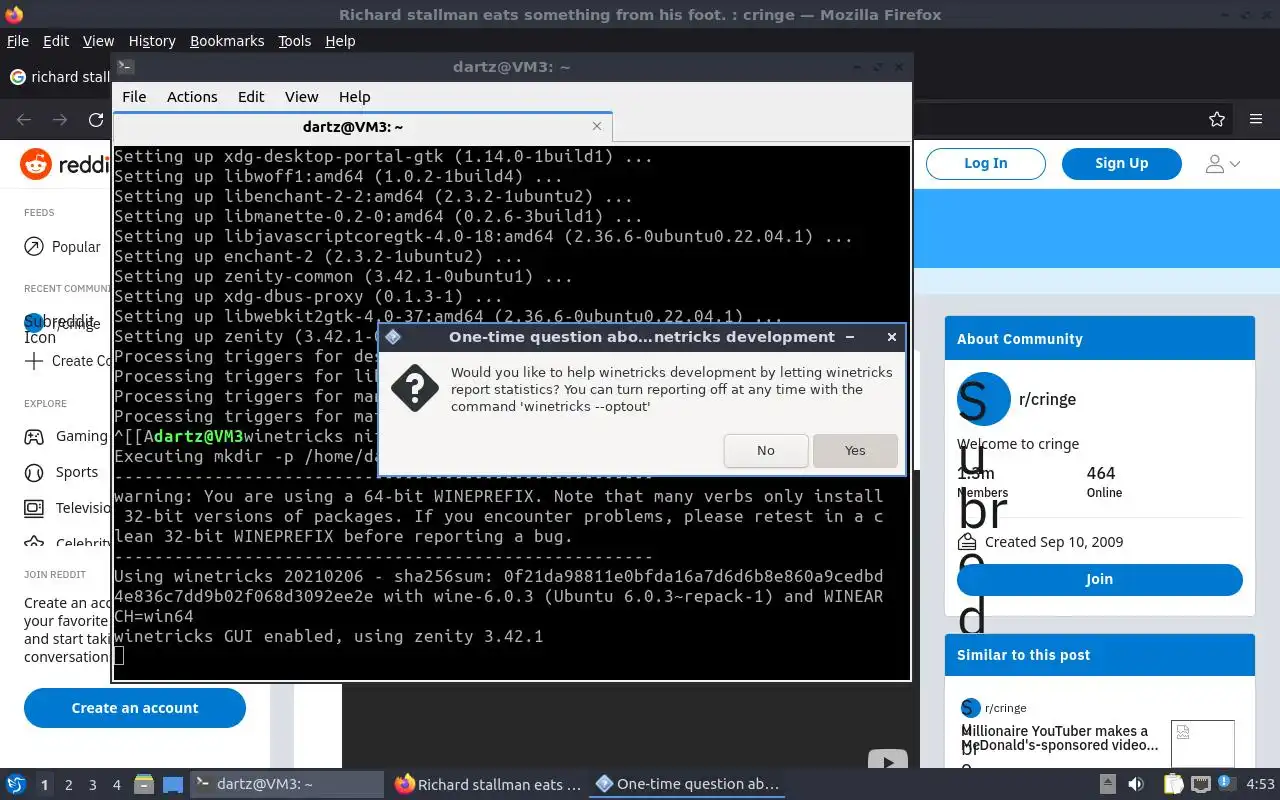The image size is (1280, 800).
Task: Close the winetricks question dialog
Action: pyautogui.click(x=891, y=337)
